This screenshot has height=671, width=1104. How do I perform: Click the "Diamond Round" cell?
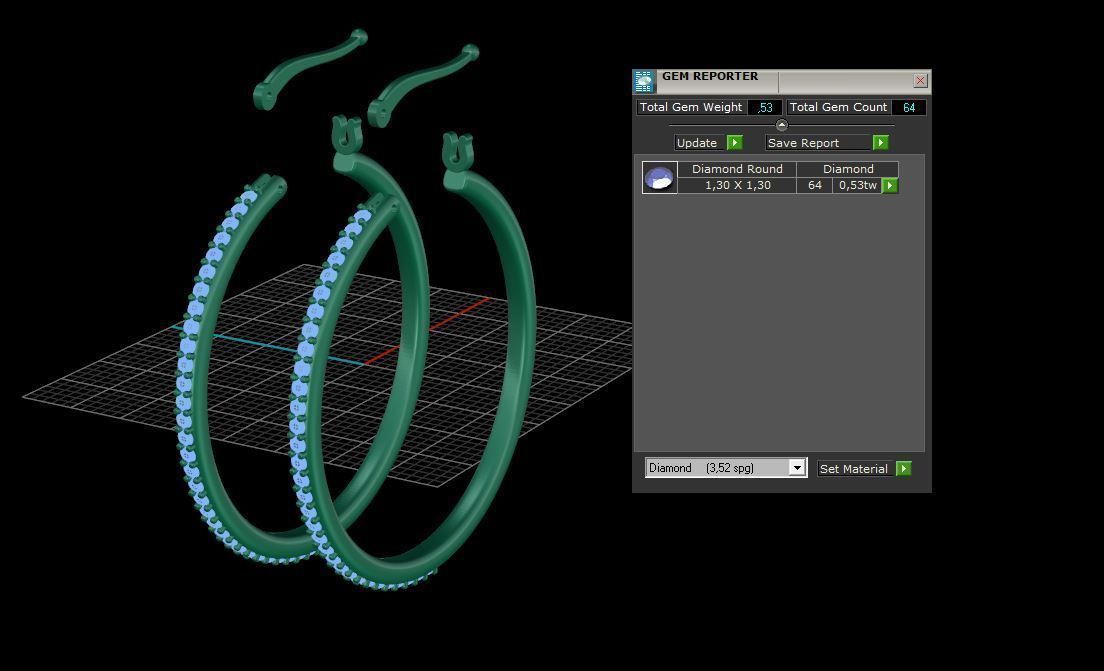pos(737,169)
